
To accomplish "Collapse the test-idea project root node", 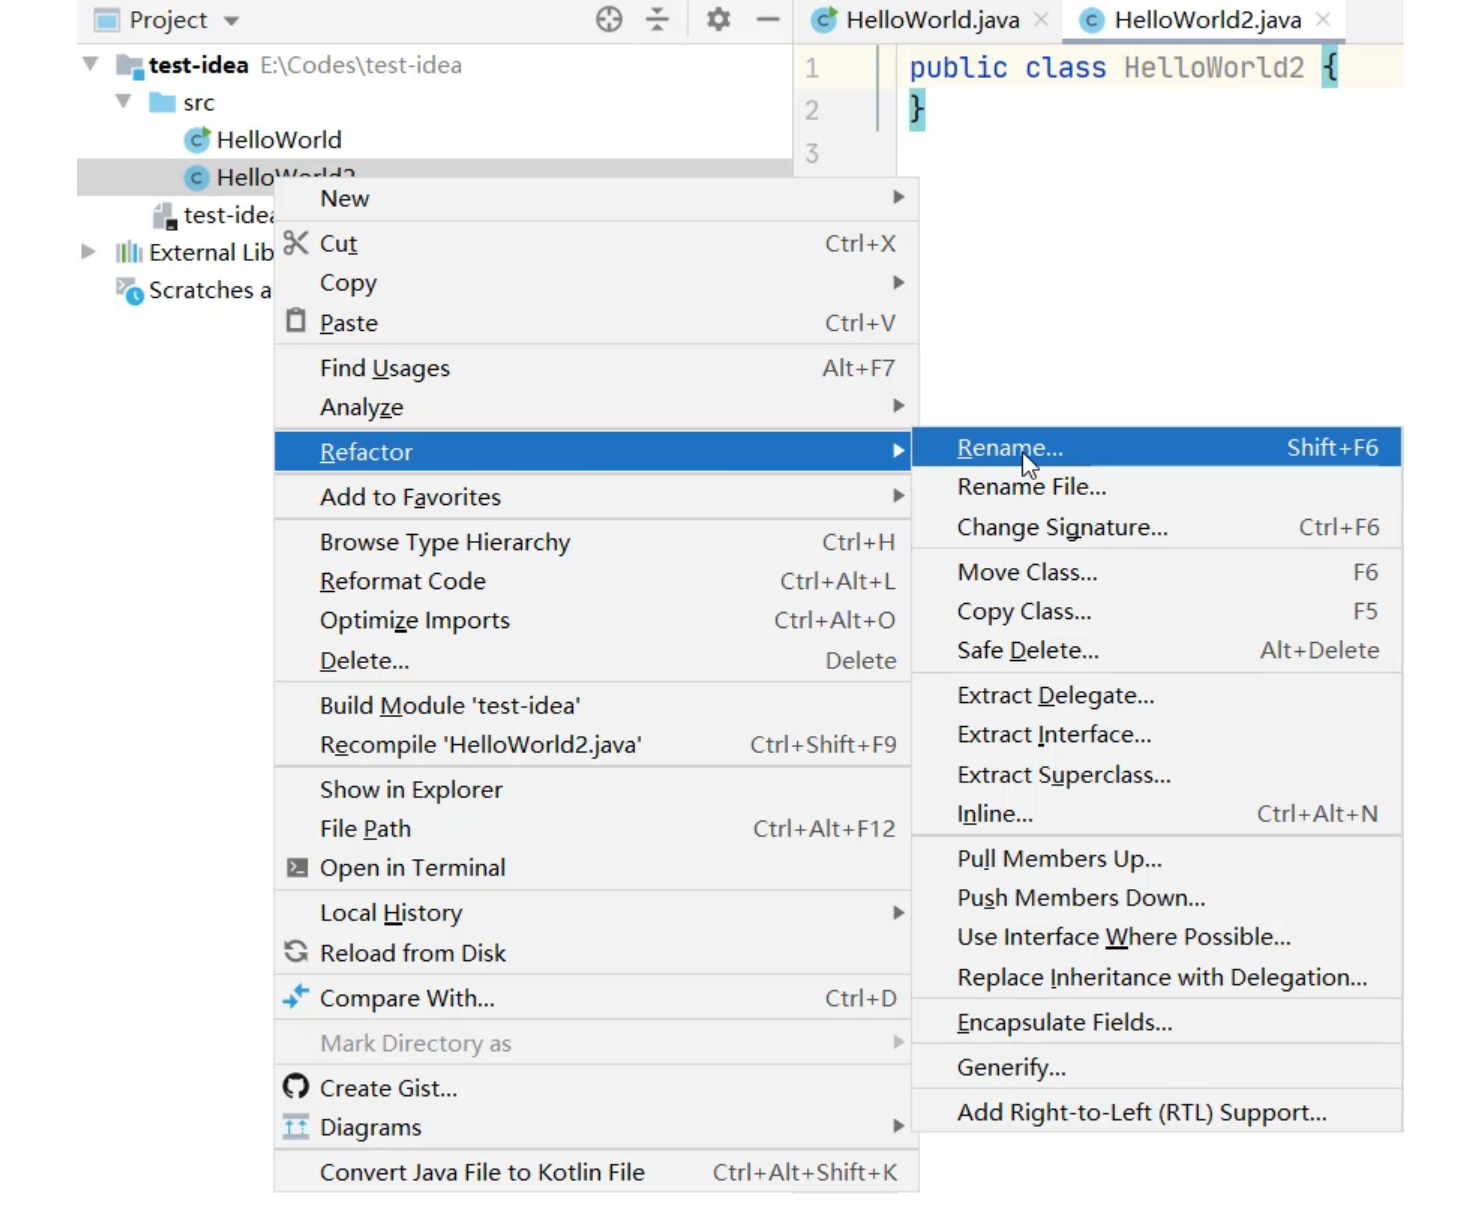I will tap(90, 65).
